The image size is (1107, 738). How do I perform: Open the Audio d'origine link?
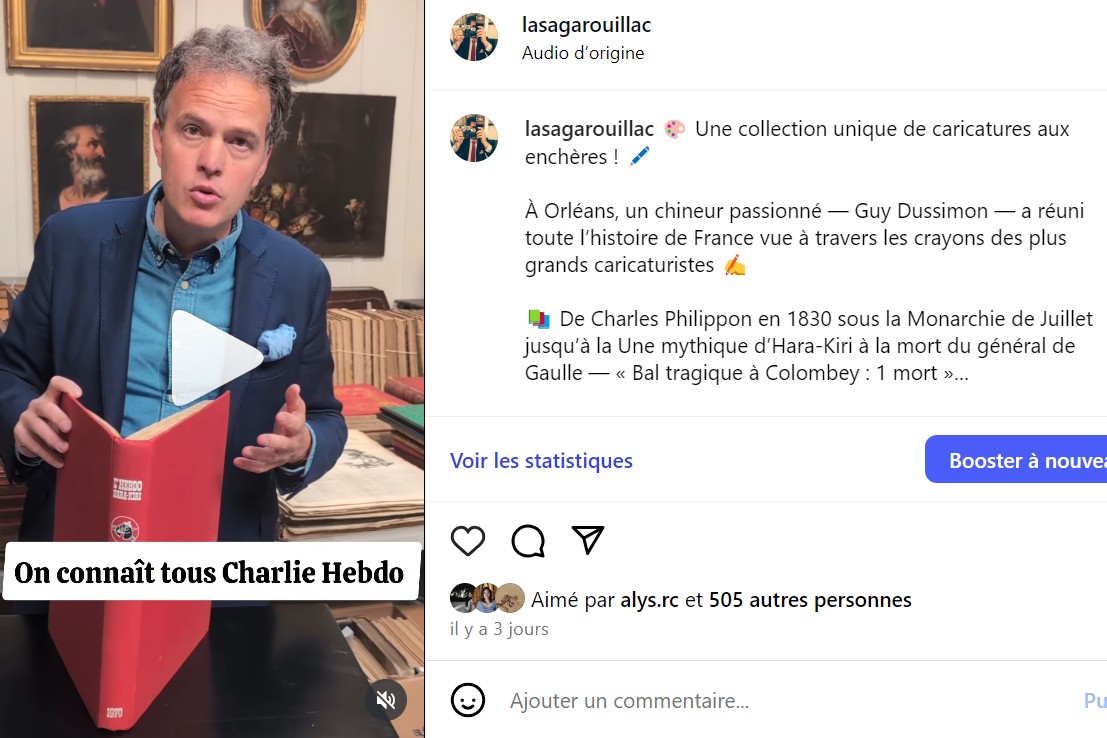[582, 53]
